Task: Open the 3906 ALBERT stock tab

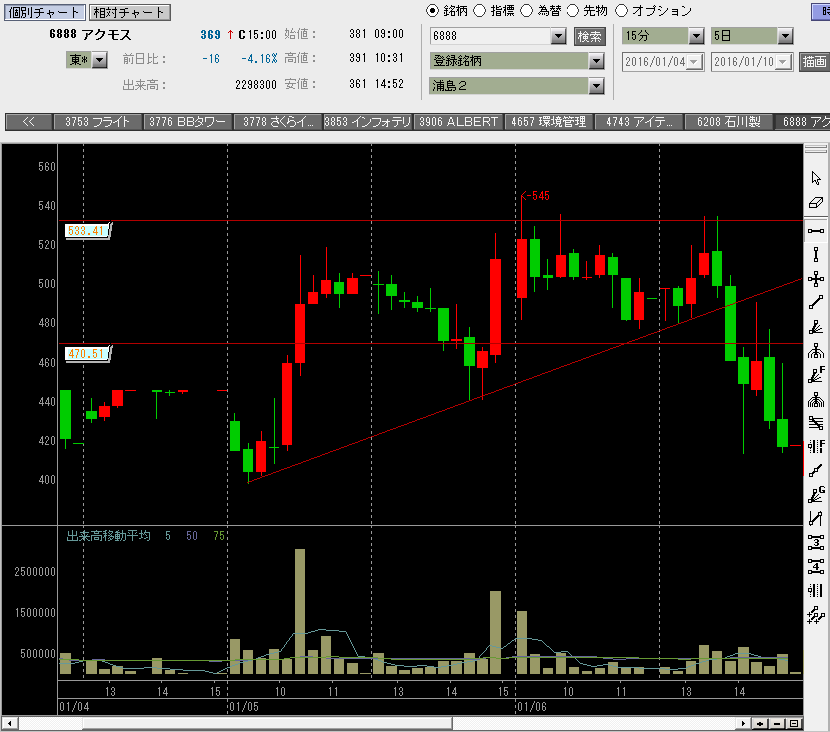Action: point(459,122)
